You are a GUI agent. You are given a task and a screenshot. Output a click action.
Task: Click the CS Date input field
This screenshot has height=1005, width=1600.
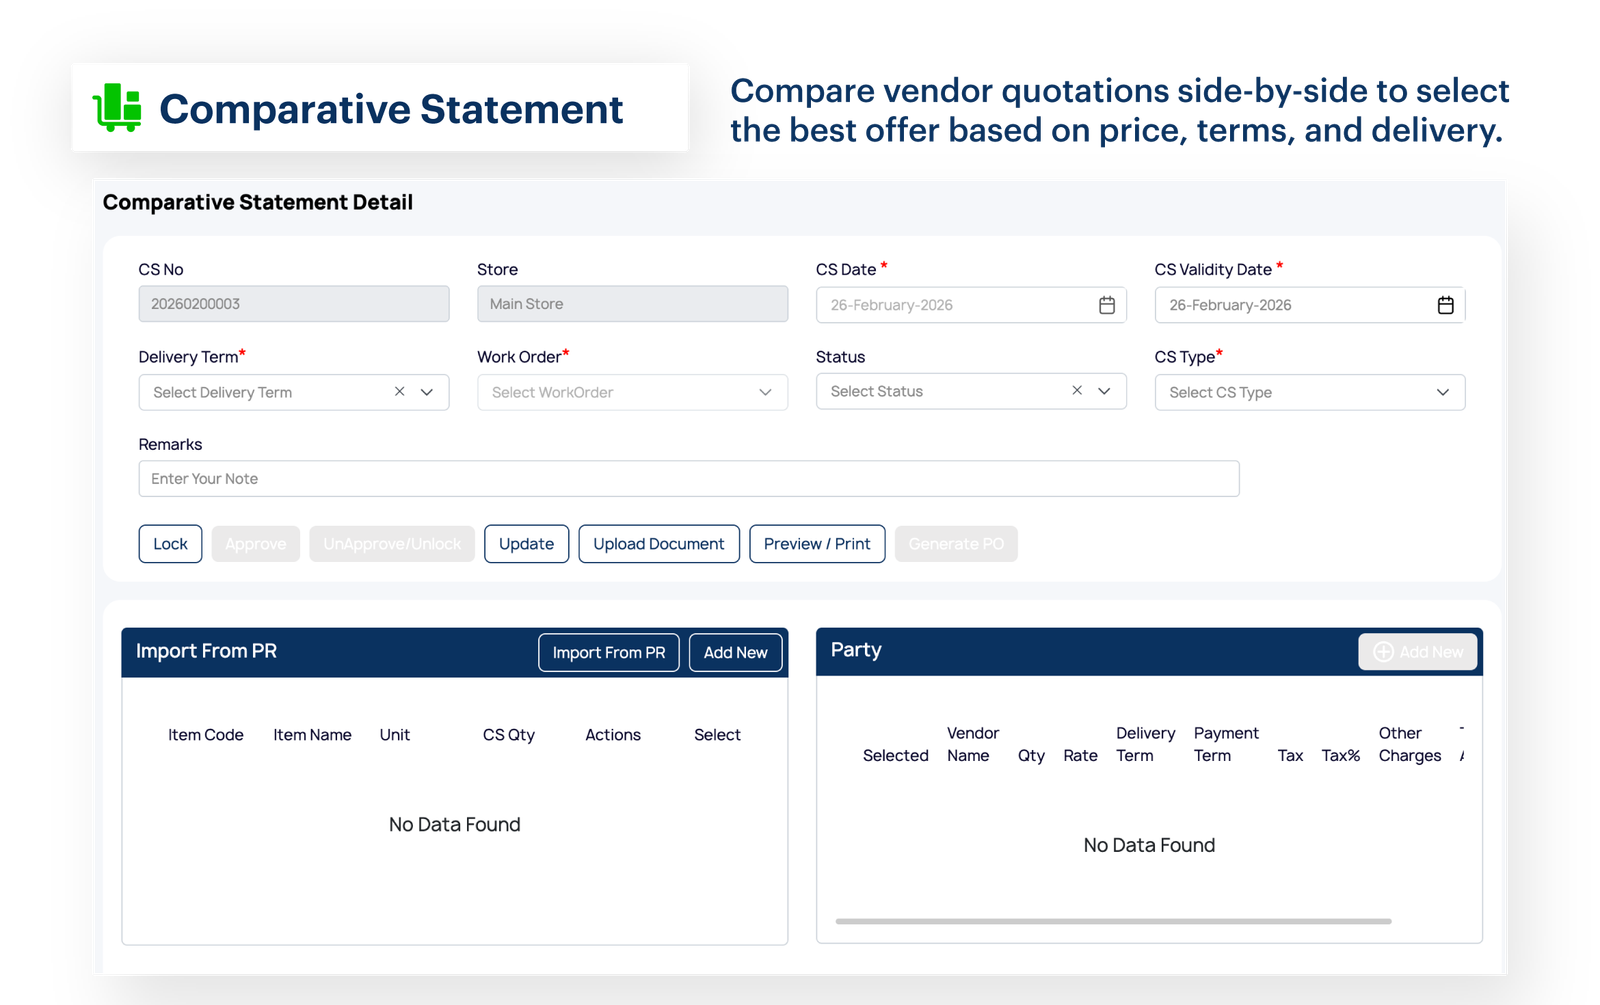point(950,305)
